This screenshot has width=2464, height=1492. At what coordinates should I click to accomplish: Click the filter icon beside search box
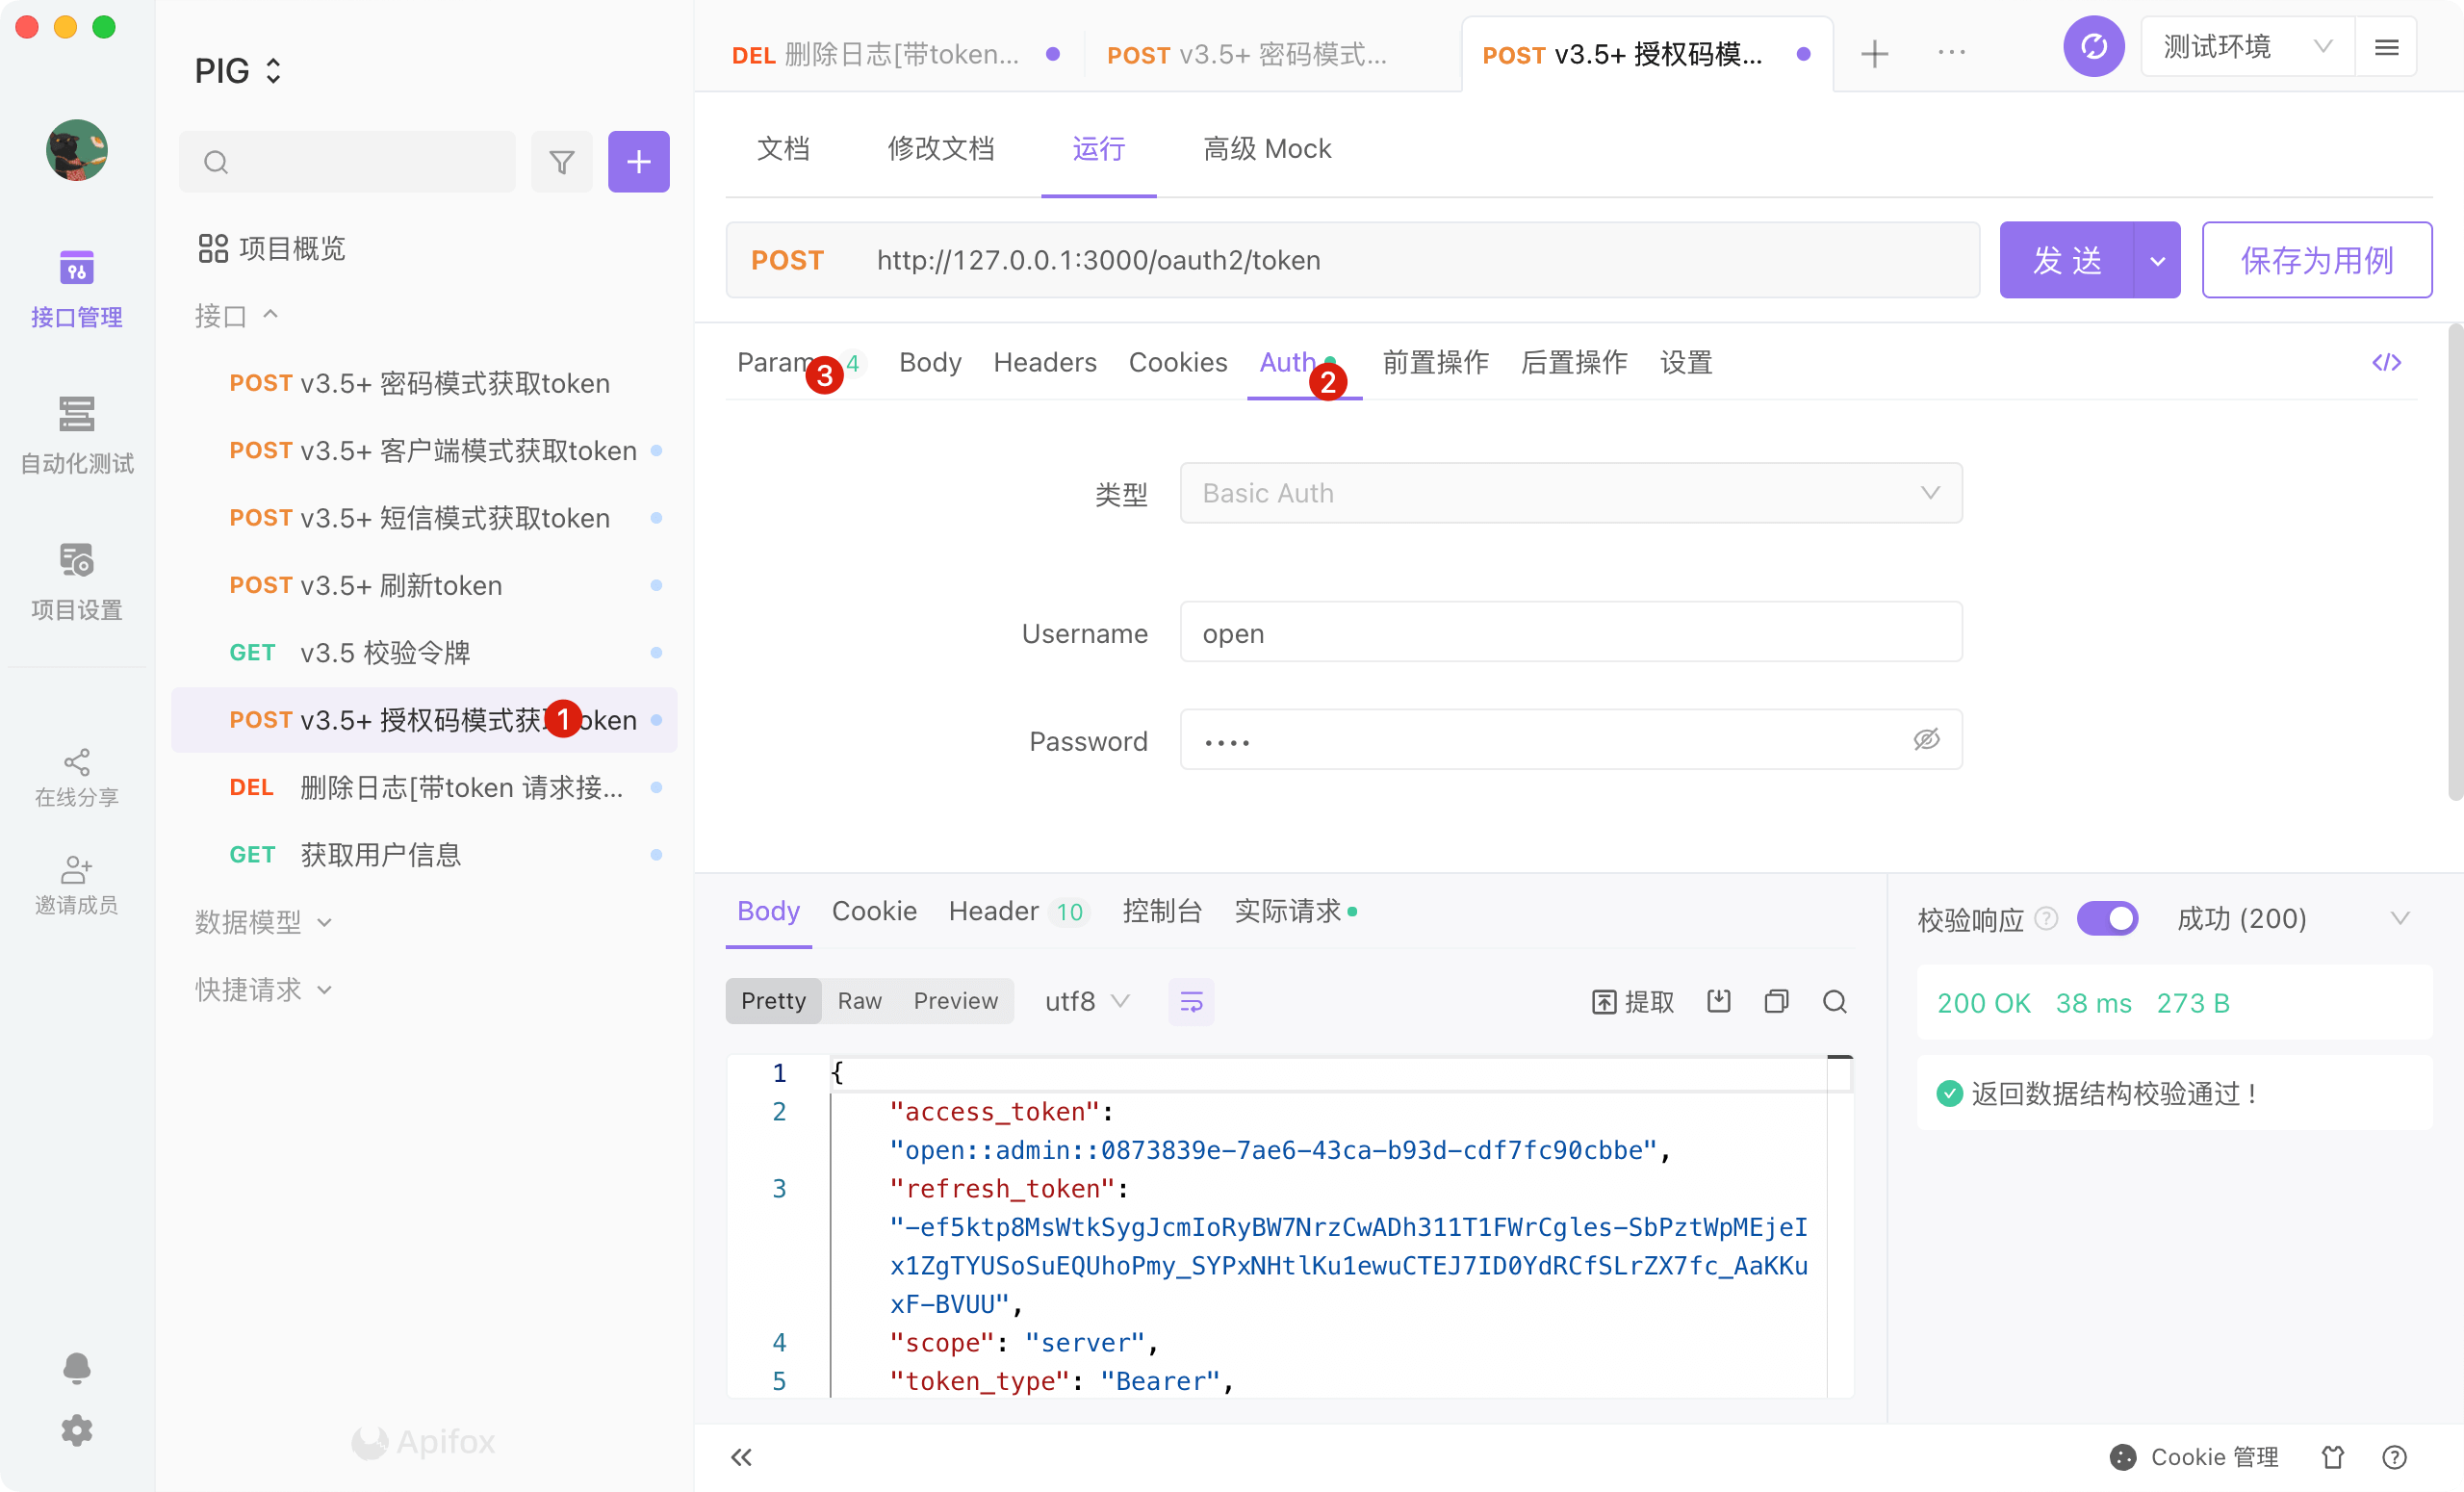(562, 162)
